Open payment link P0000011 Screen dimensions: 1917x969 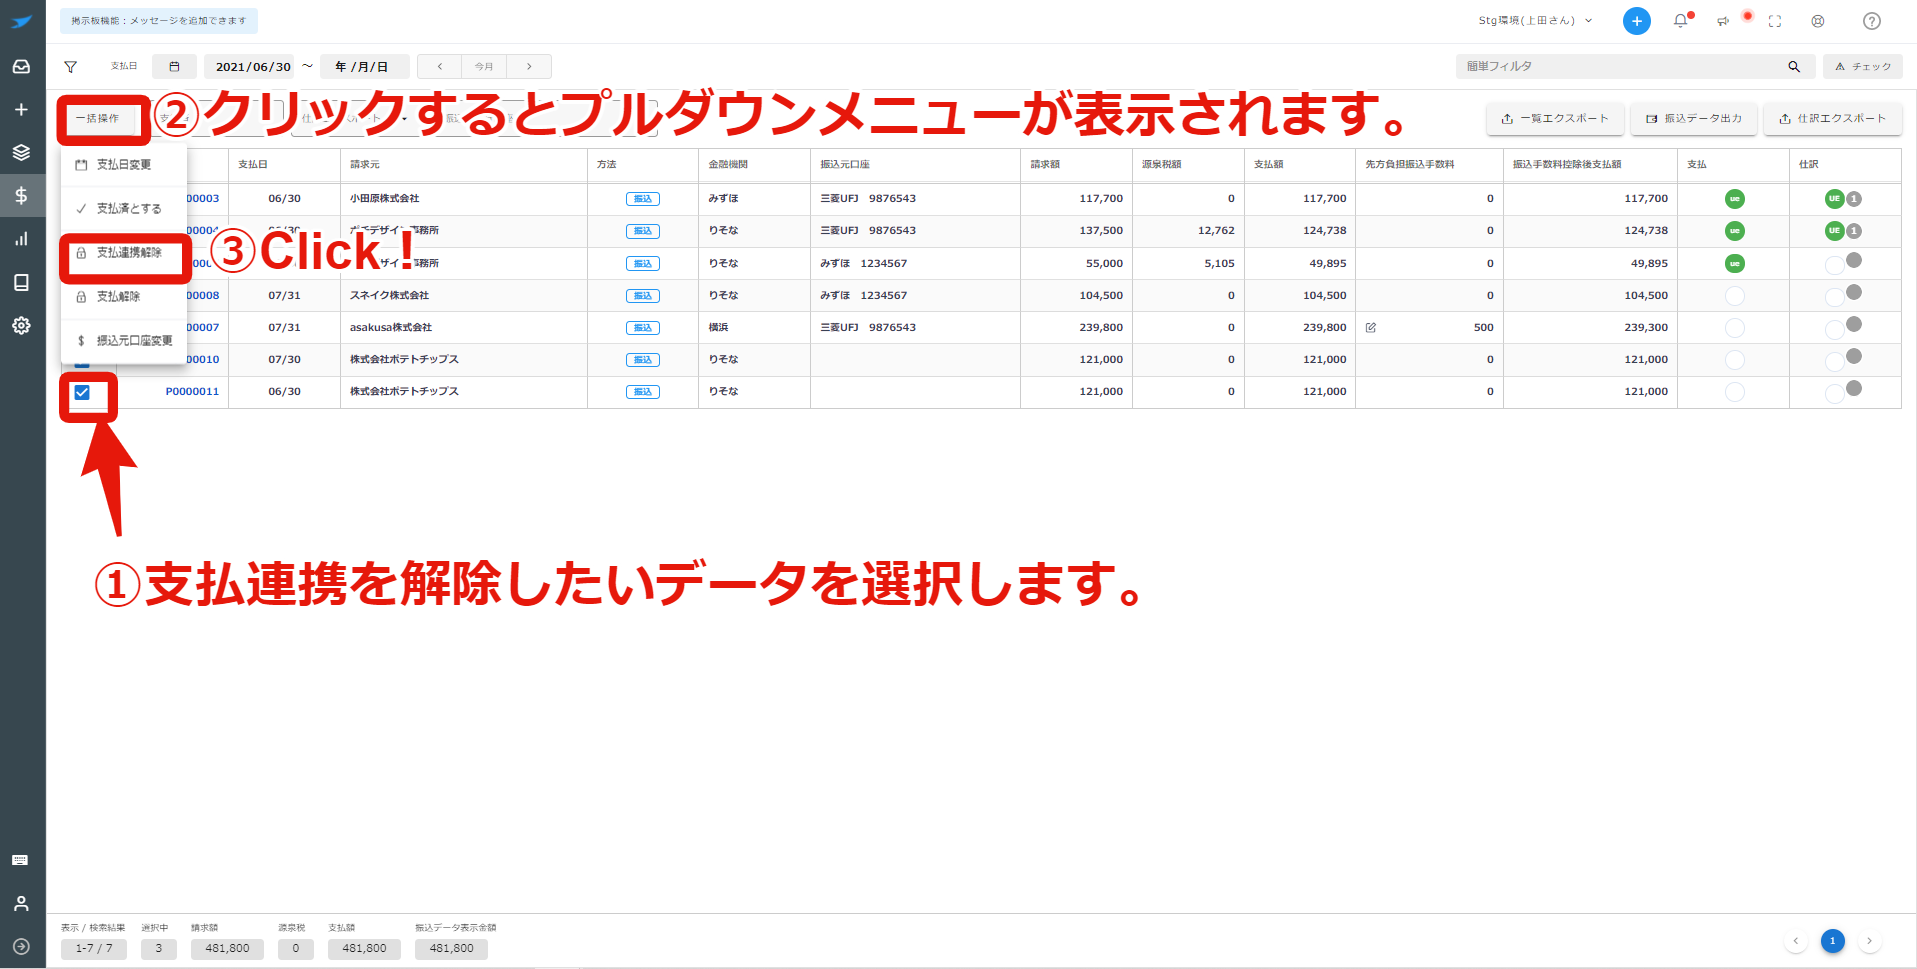(x=192, y=392)
